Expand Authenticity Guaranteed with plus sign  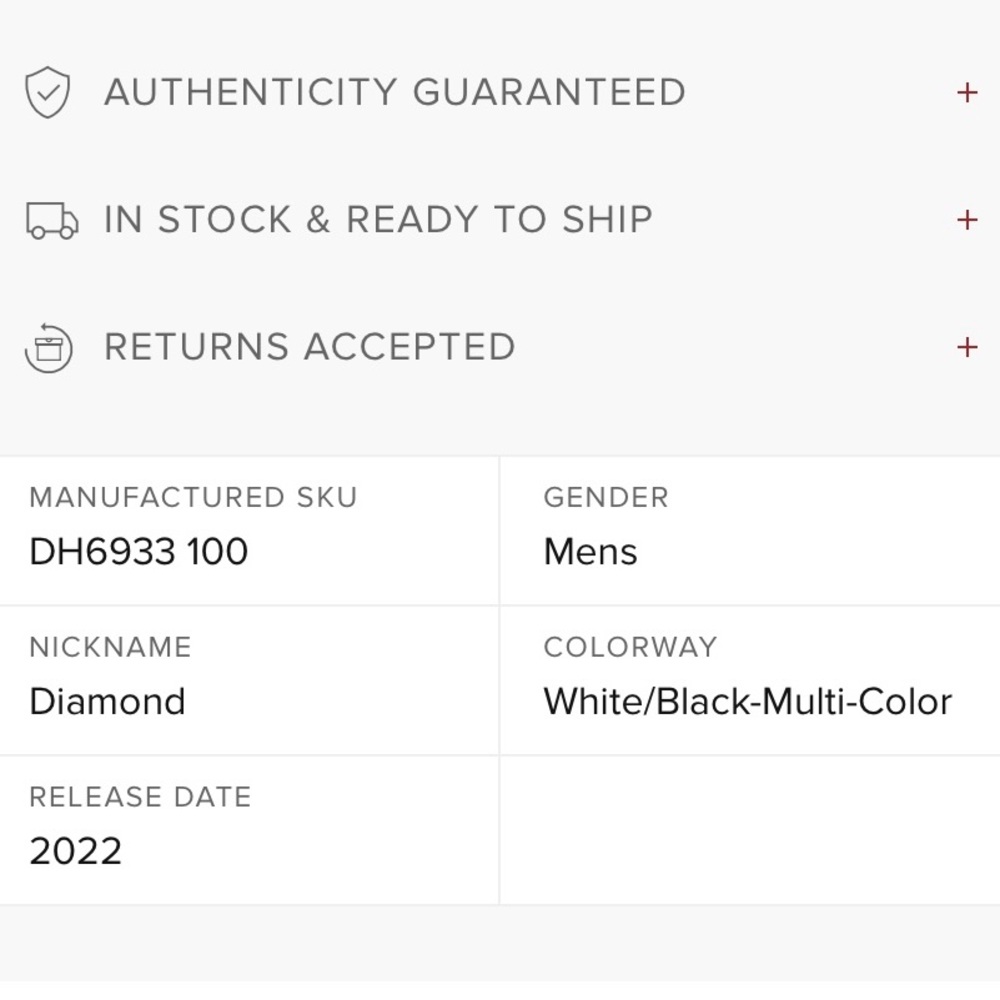(x=967, y=92)
